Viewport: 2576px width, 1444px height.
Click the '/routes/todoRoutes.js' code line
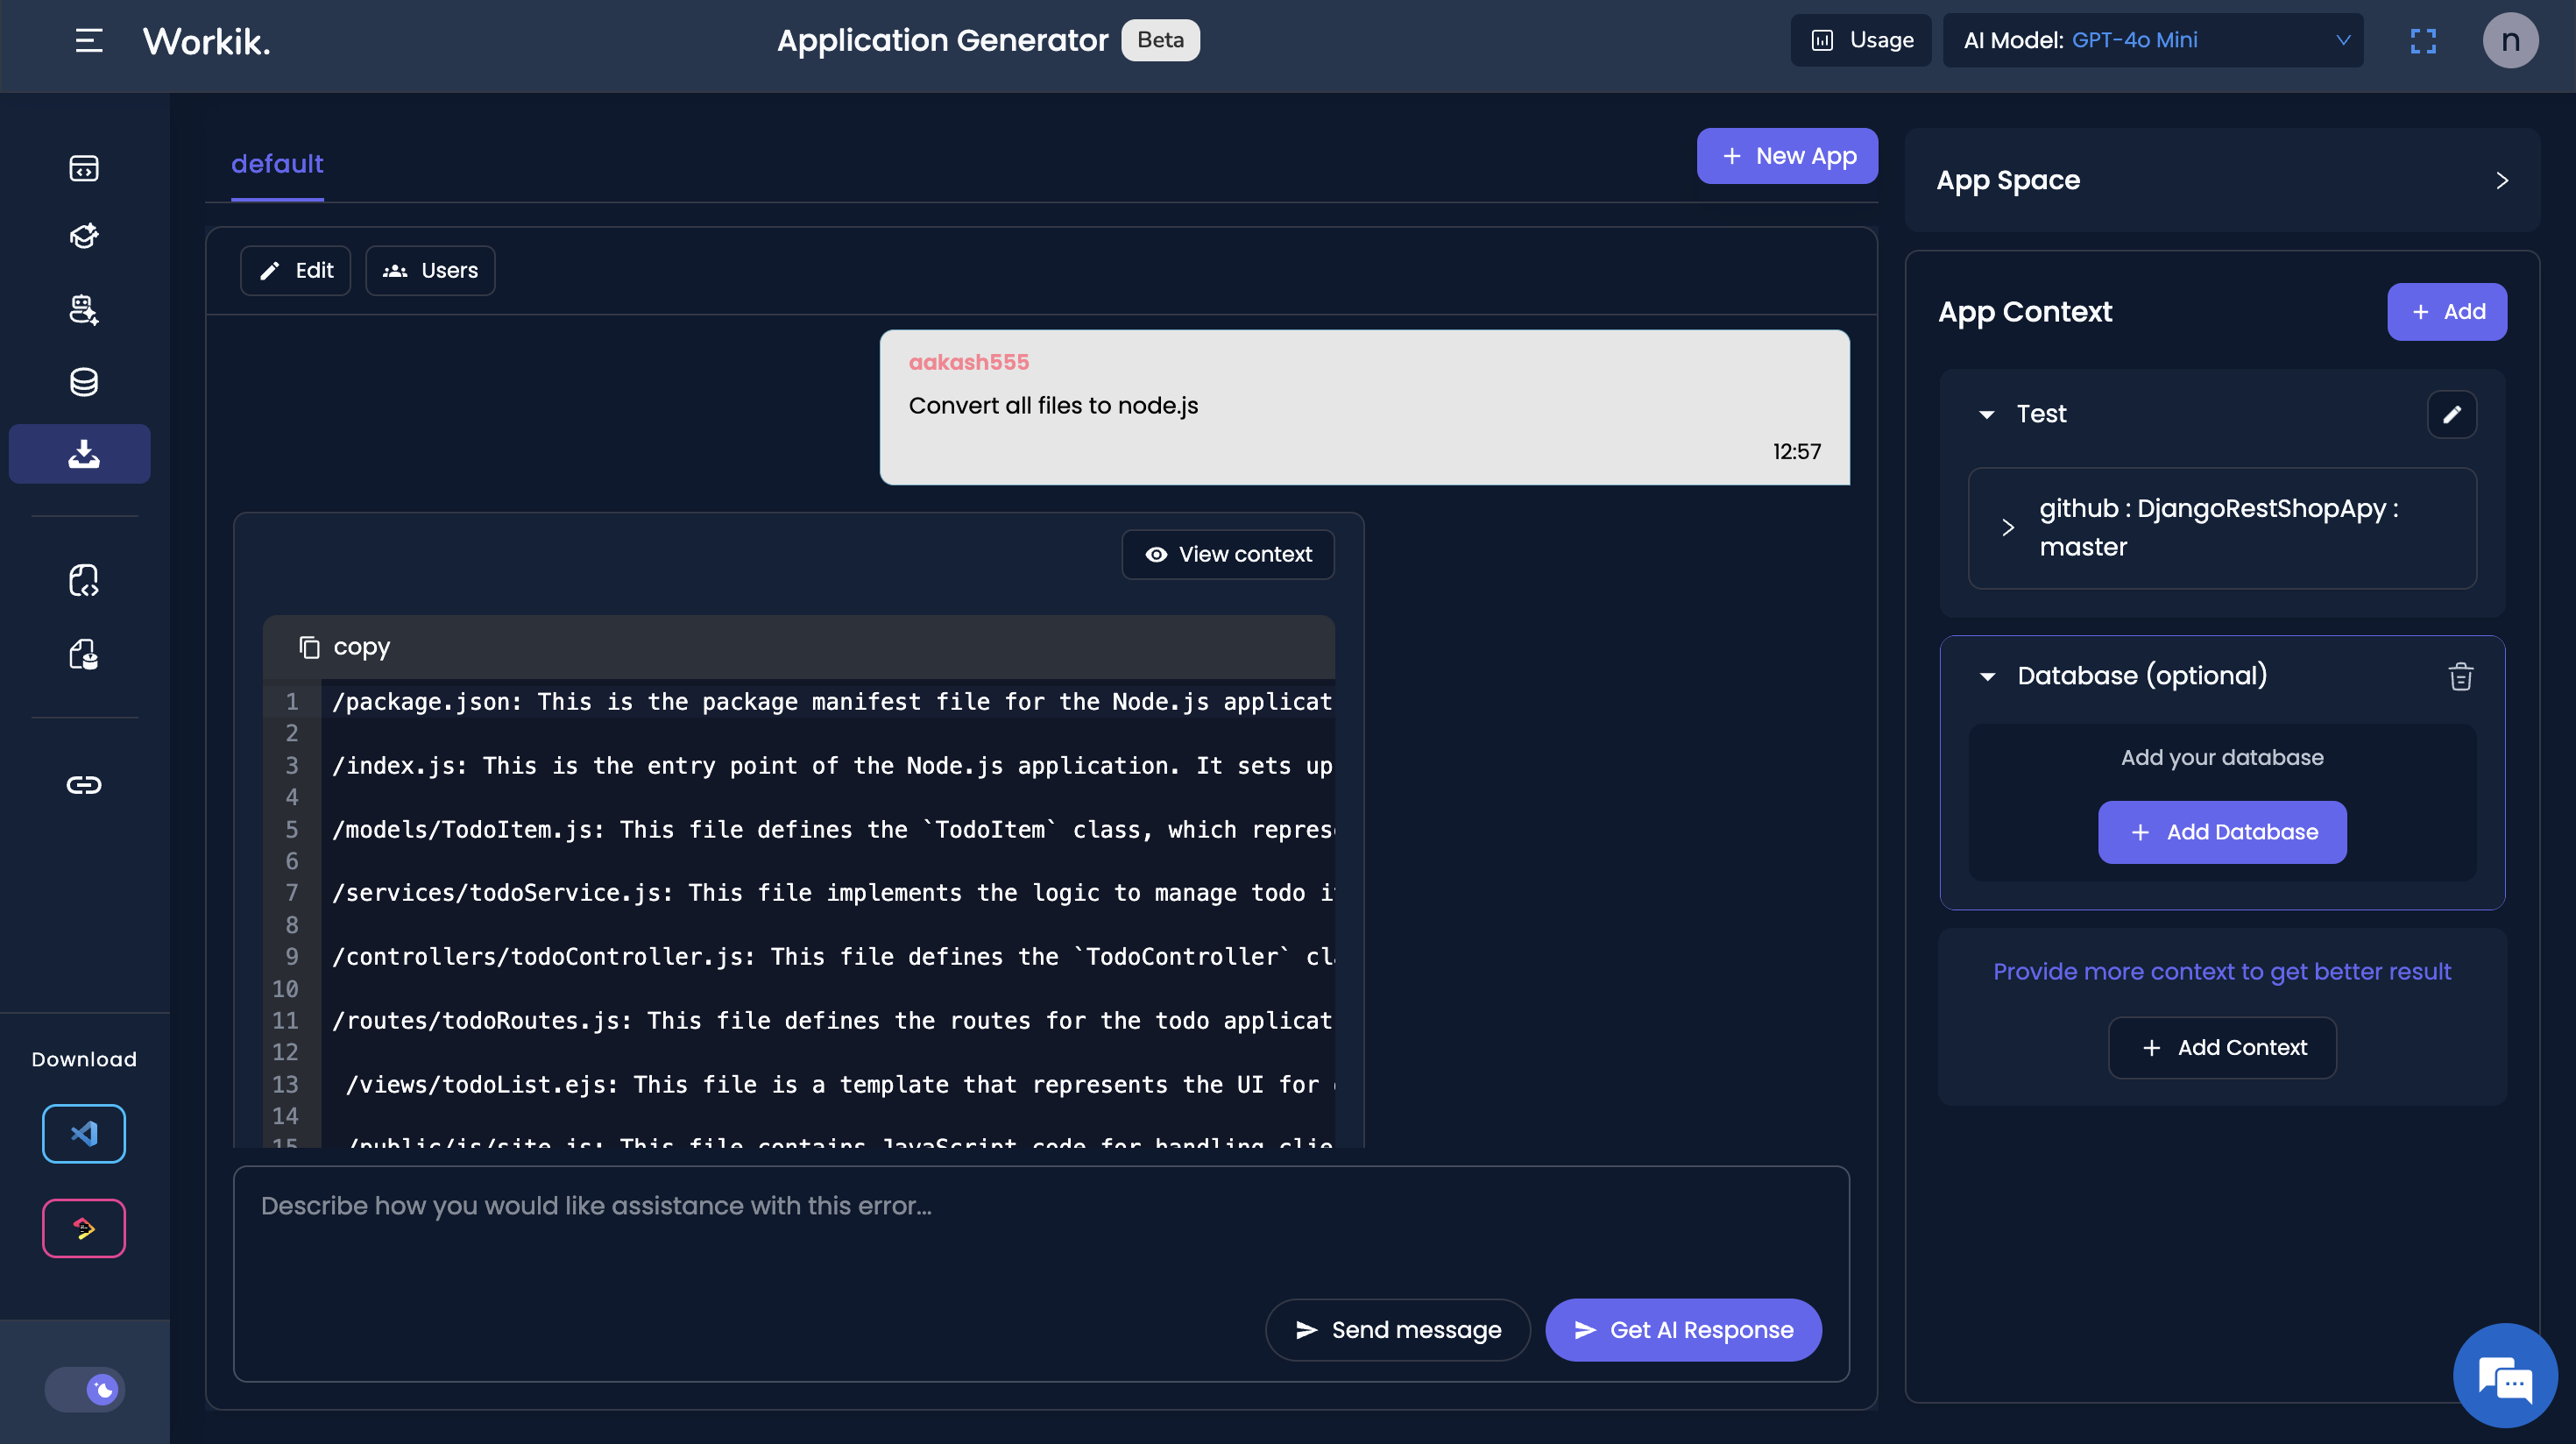tap(832, 1021)
